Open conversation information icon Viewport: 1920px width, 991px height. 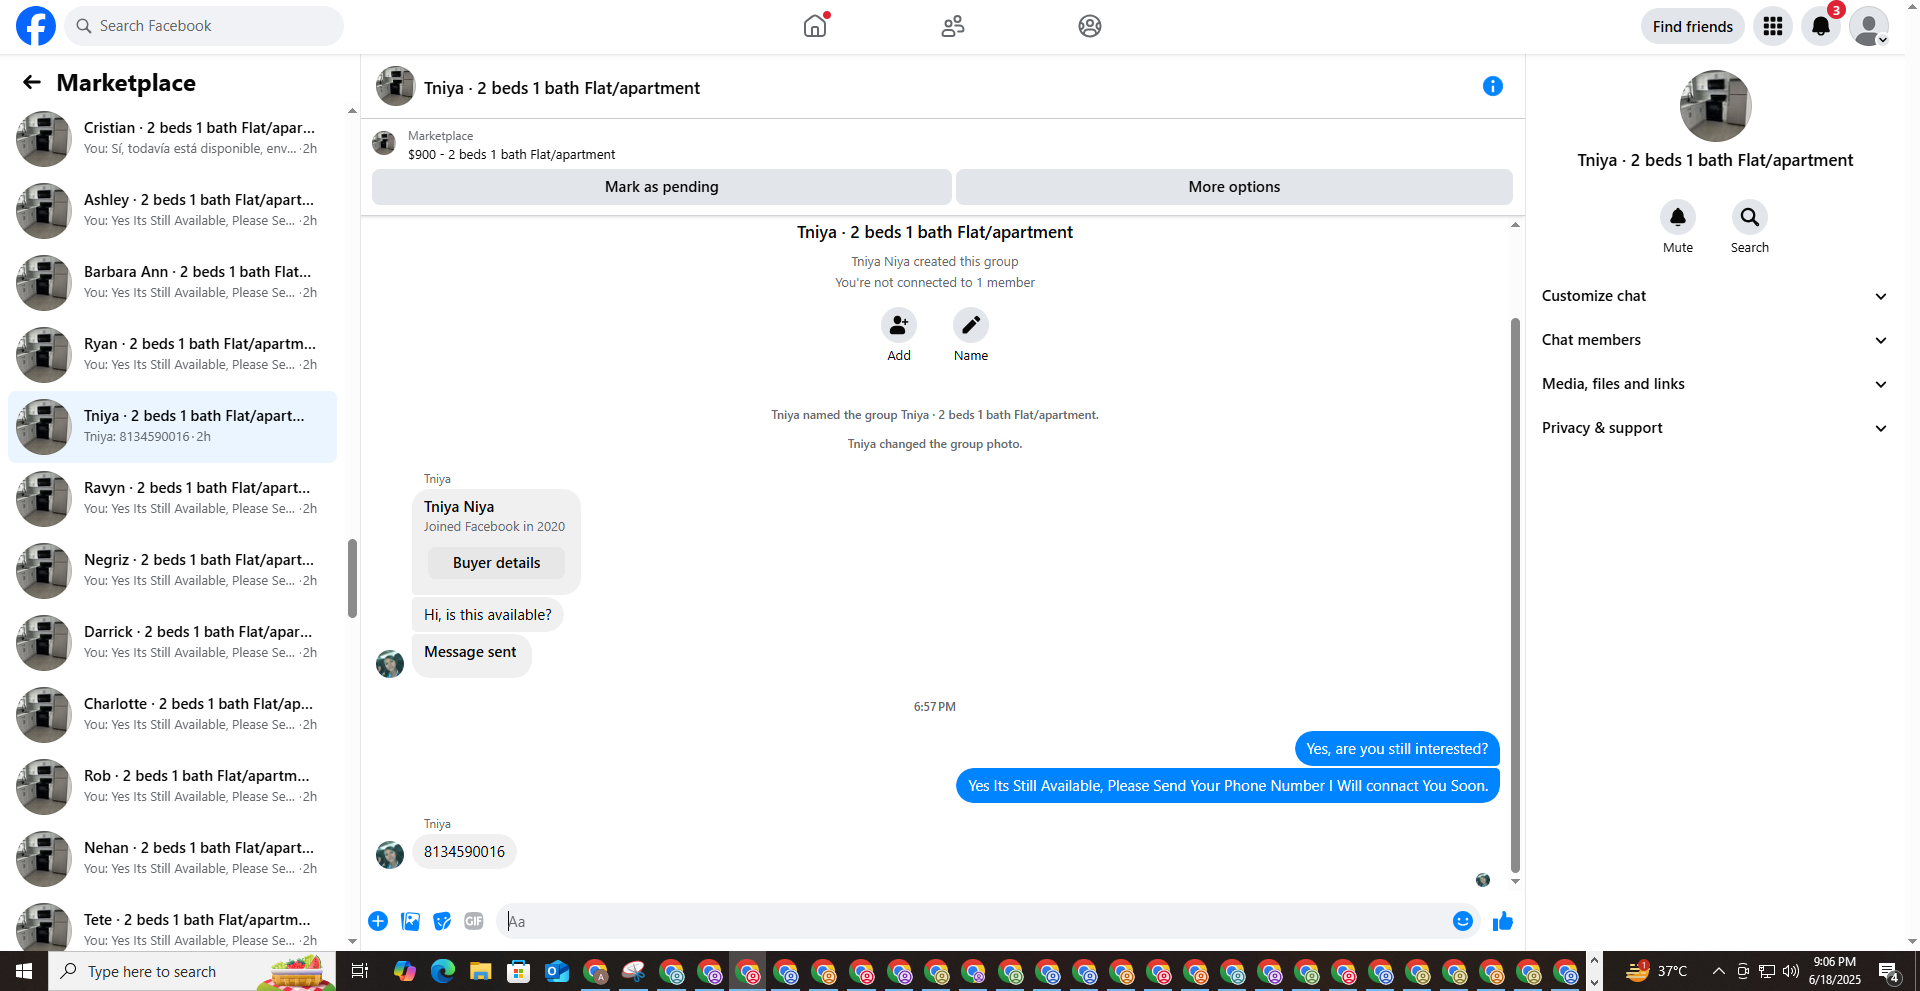coord(1493,86)
